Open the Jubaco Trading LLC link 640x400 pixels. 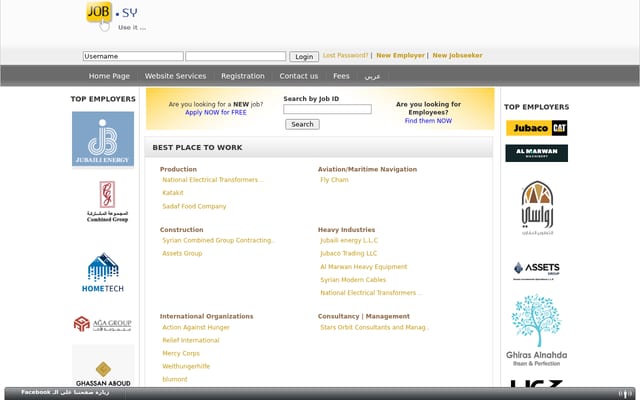[x=349, y=253]
